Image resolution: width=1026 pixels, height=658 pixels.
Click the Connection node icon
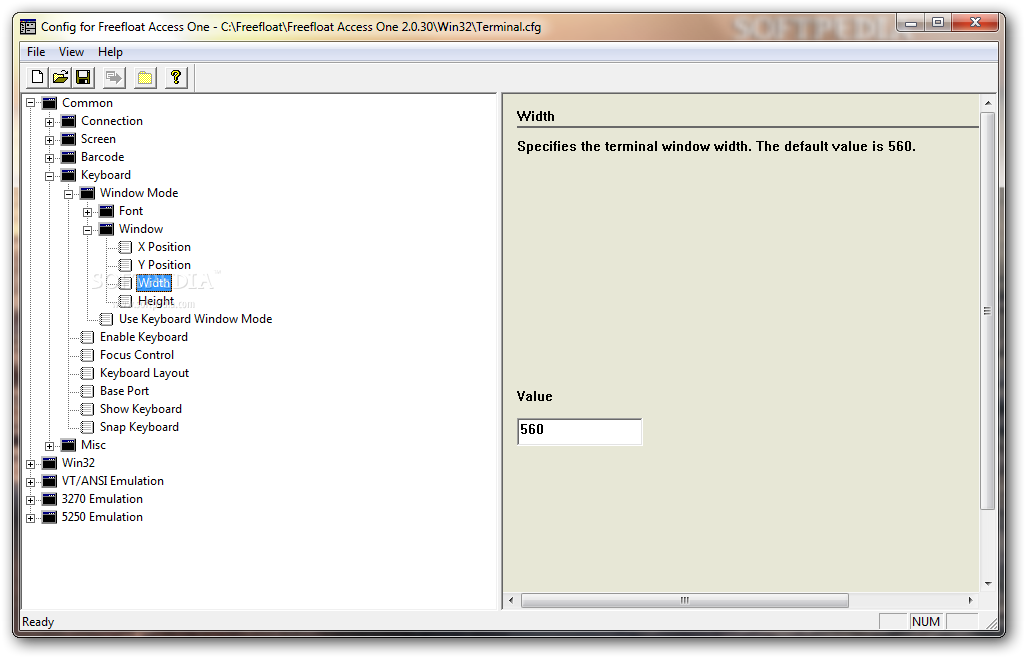68,121
